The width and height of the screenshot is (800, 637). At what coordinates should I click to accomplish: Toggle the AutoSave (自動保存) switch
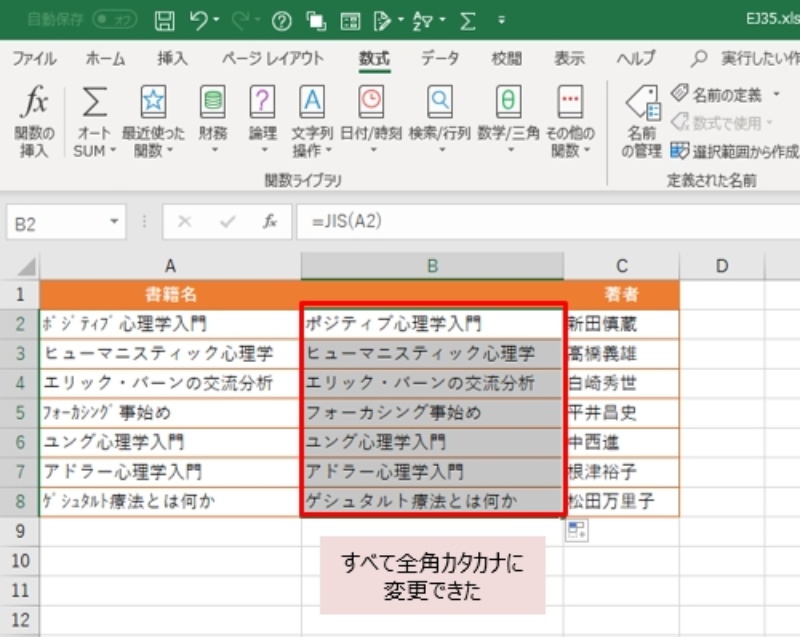(114, 19)
